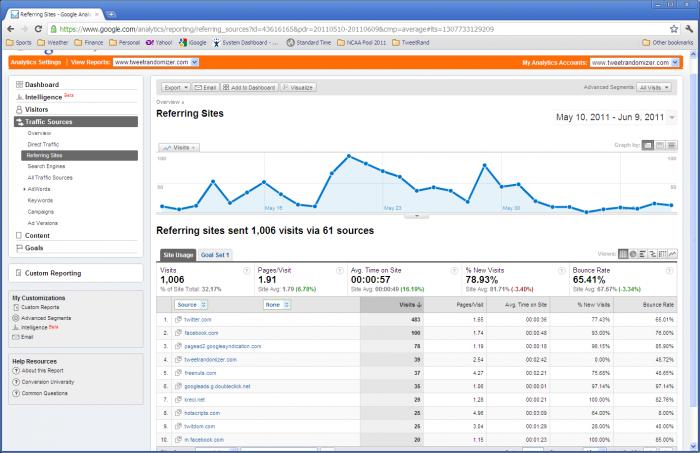This screenshot has height=453, width=700.
Task: Open the Advanced Segments All Visits dropdown
Action: coord(654,87)
